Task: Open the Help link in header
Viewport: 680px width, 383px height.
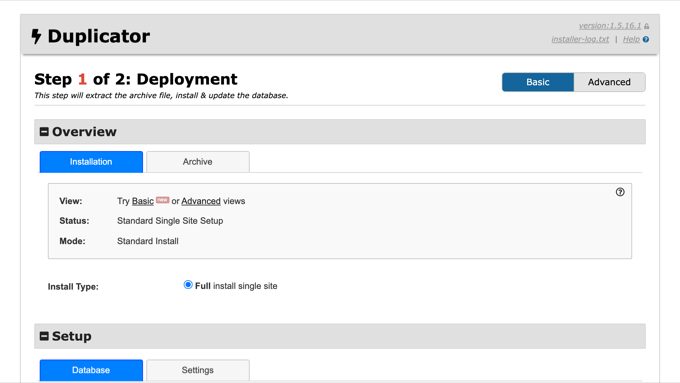Action: pyautogui.click(x=631, y=39)
